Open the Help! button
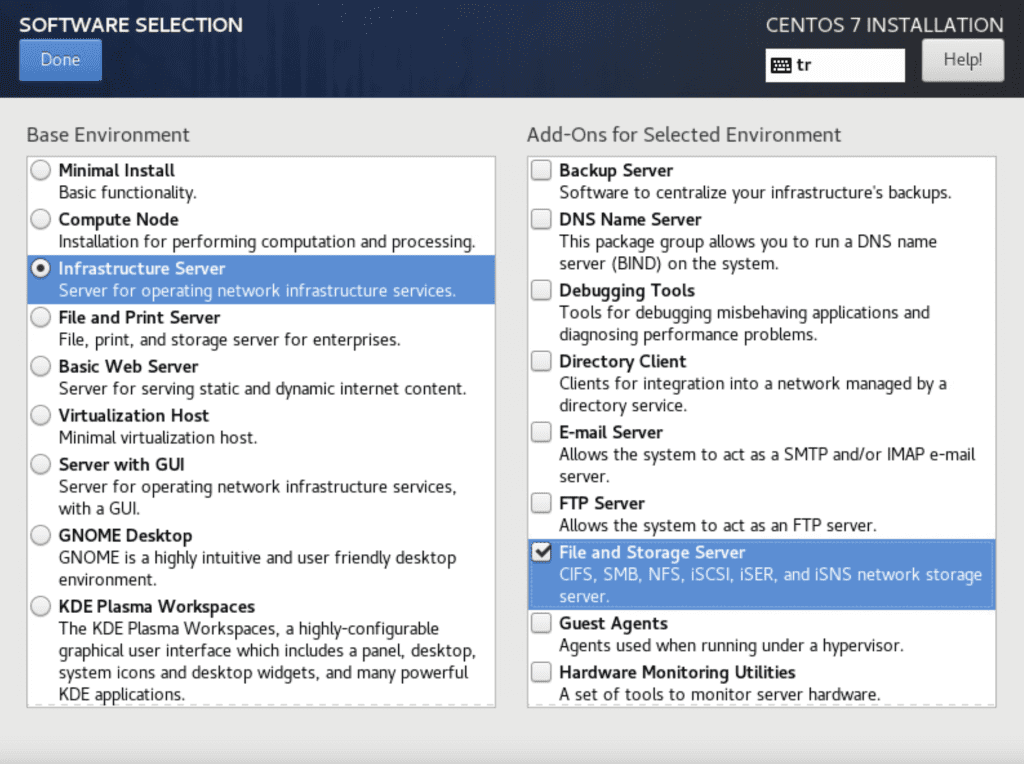The image size is (1024, 764). tap(963, 60)
